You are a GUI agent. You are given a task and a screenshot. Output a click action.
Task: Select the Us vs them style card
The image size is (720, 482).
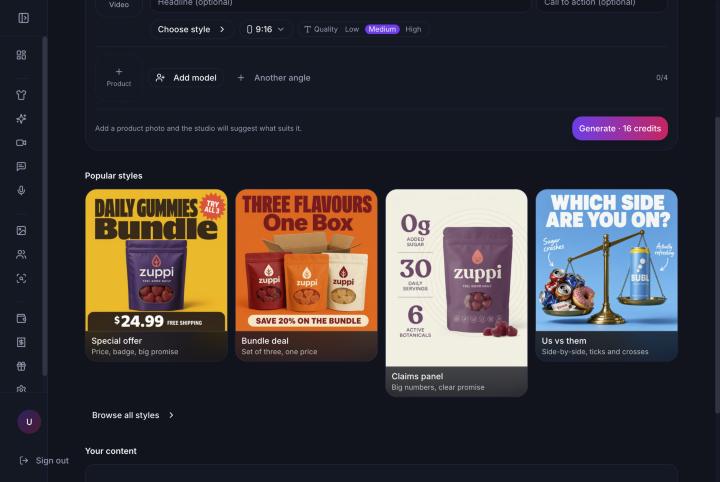pos(607,275)
